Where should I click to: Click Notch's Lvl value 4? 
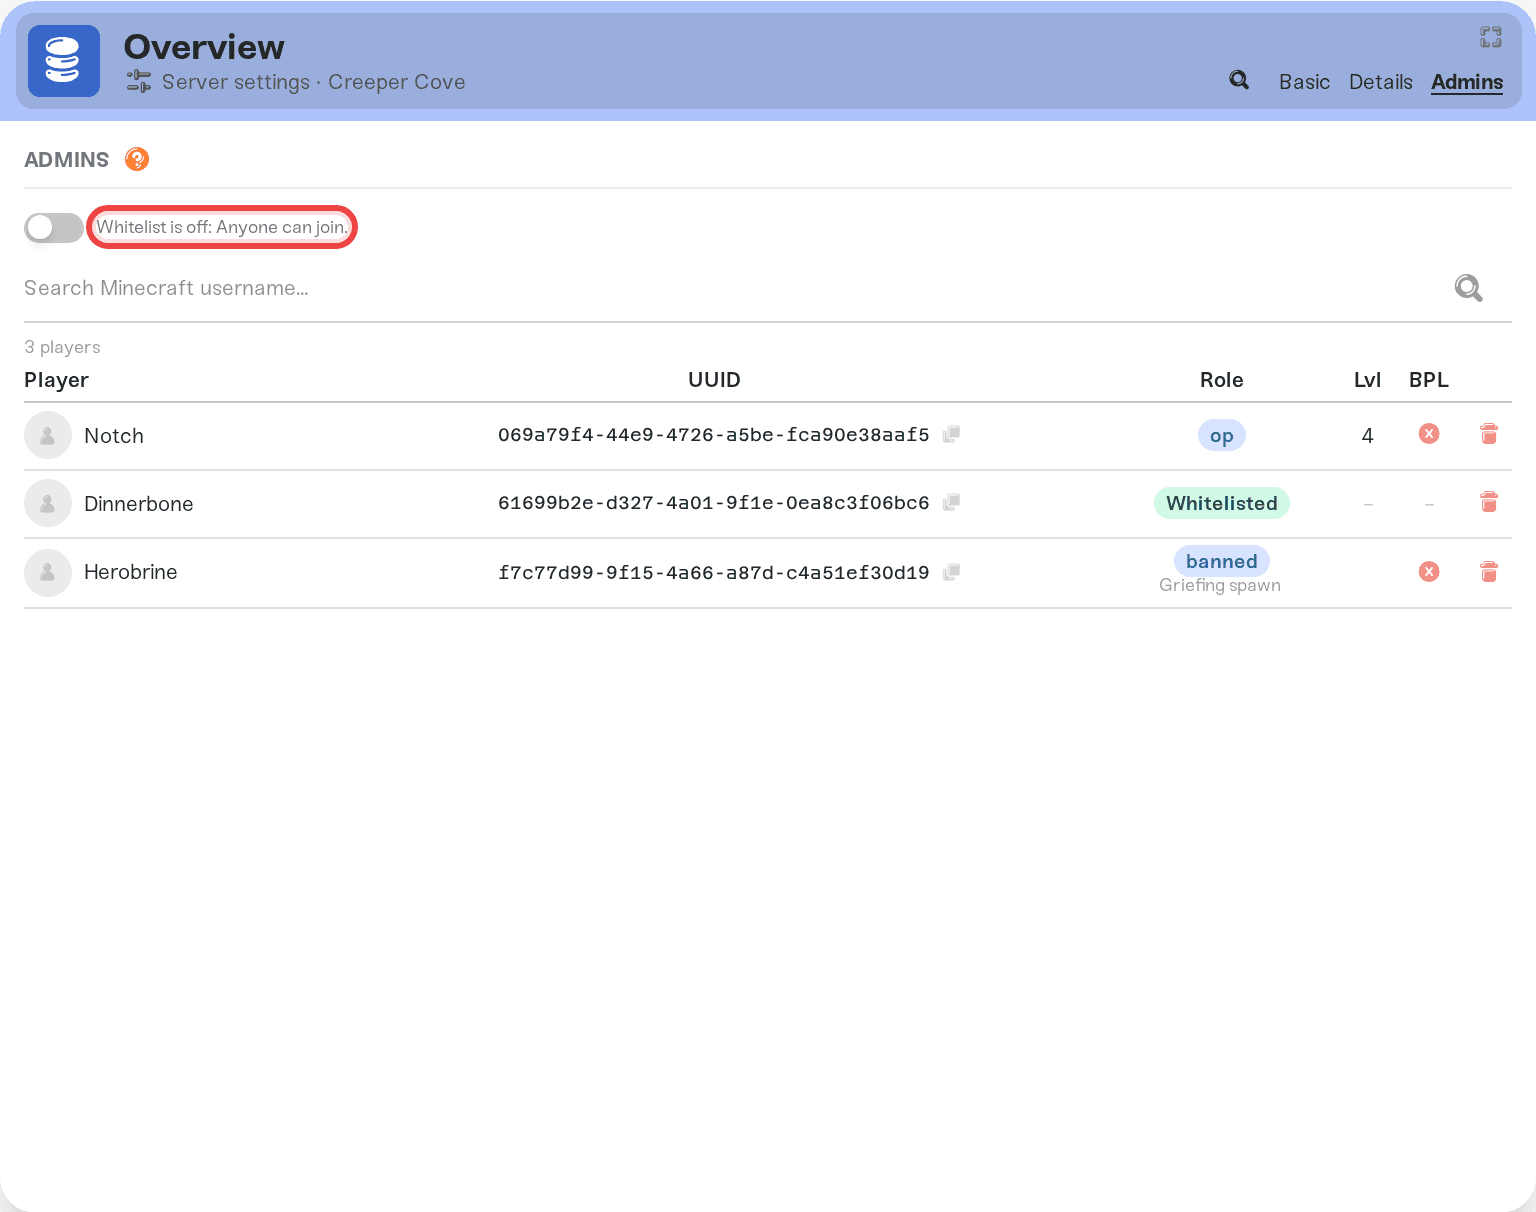click(1367, 436)
